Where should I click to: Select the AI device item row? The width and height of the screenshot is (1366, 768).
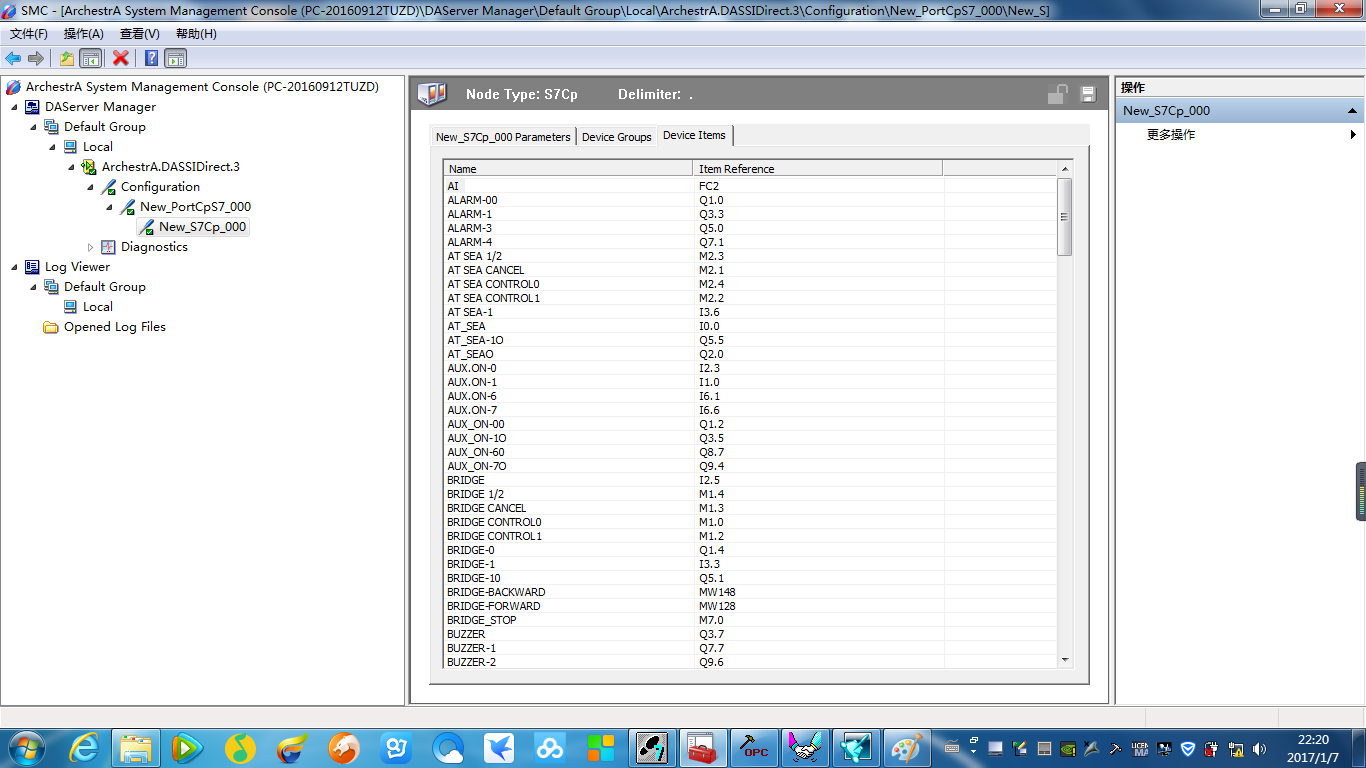click(x=750, y=186)
